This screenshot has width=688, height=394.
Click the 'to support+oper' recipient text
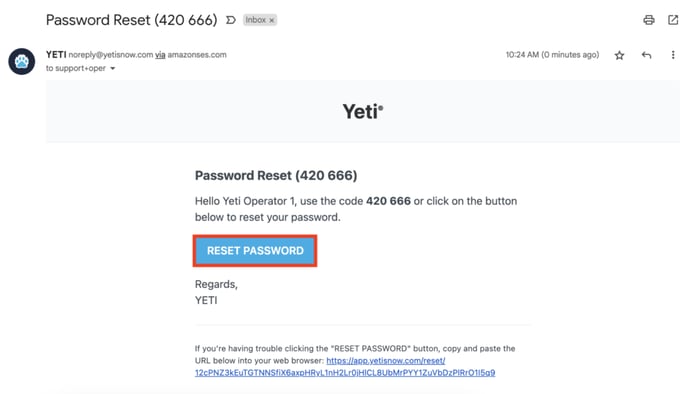tap(75, 68)
